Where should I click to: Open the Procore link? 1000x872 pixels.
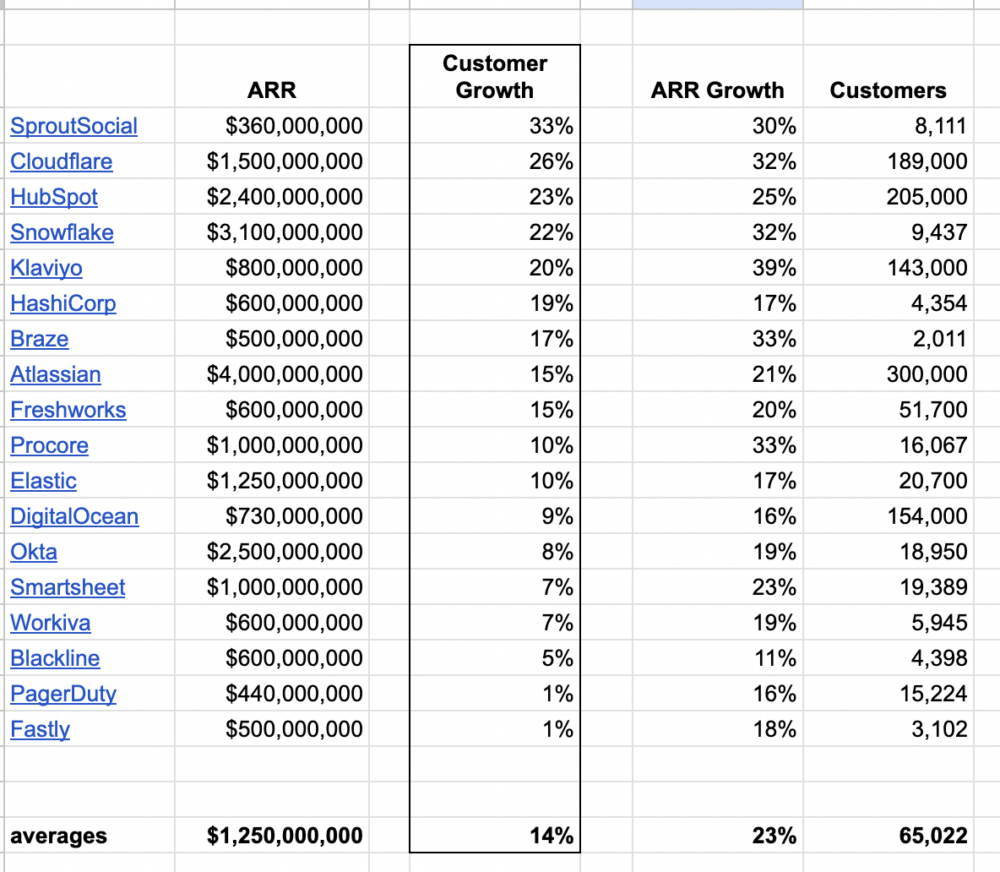pos(49,445)
